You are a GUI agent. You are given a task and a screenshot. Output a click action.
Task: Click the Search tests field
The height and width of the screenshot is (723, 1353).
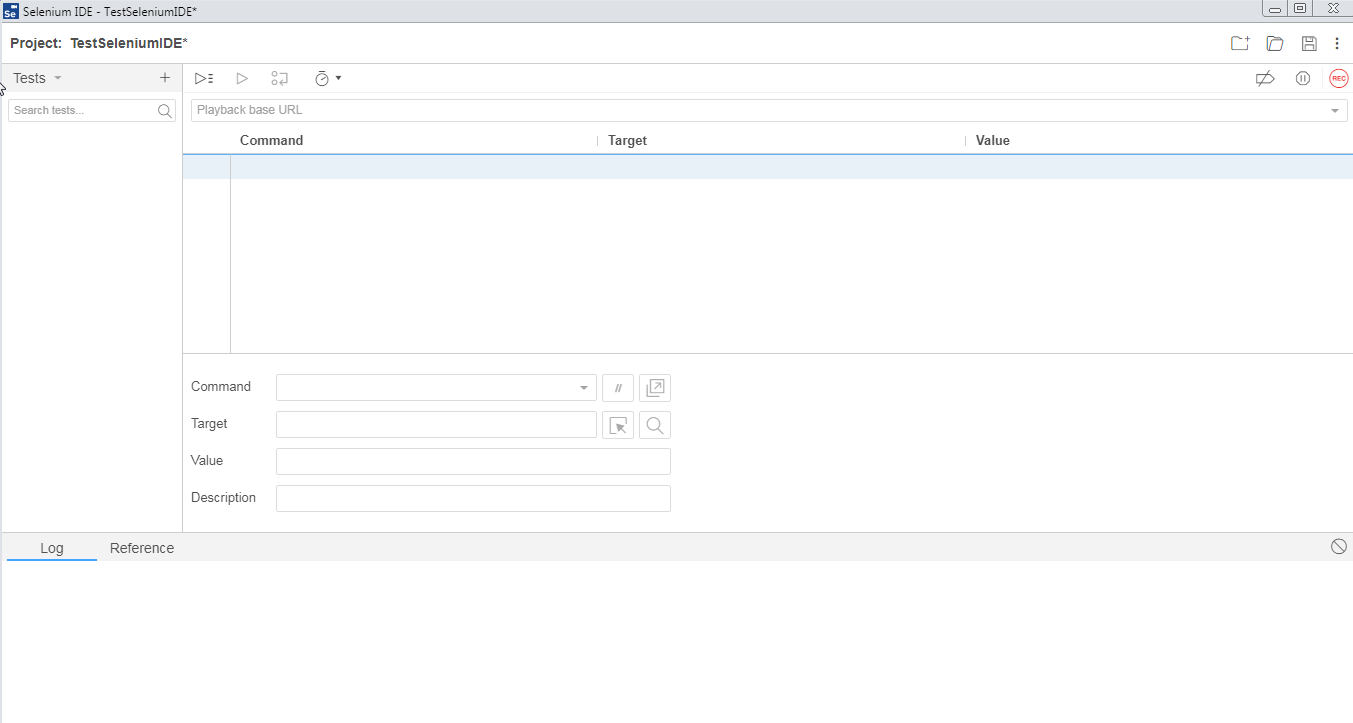pos(82,110)
